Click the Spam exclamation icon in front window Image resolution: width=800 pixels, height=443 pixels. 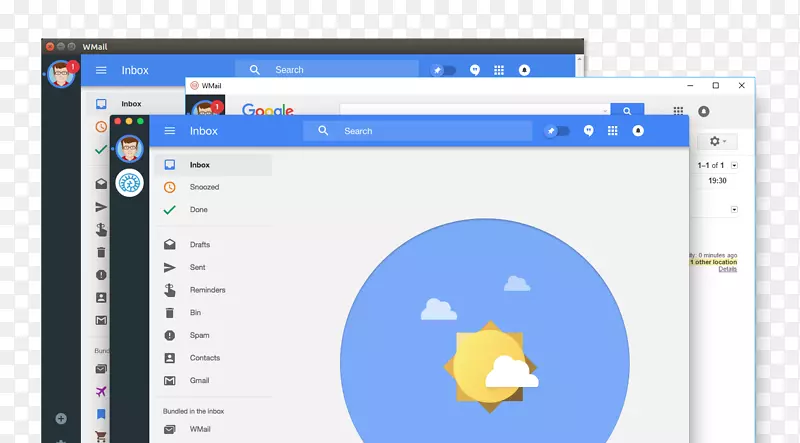[x=169, y=335]
